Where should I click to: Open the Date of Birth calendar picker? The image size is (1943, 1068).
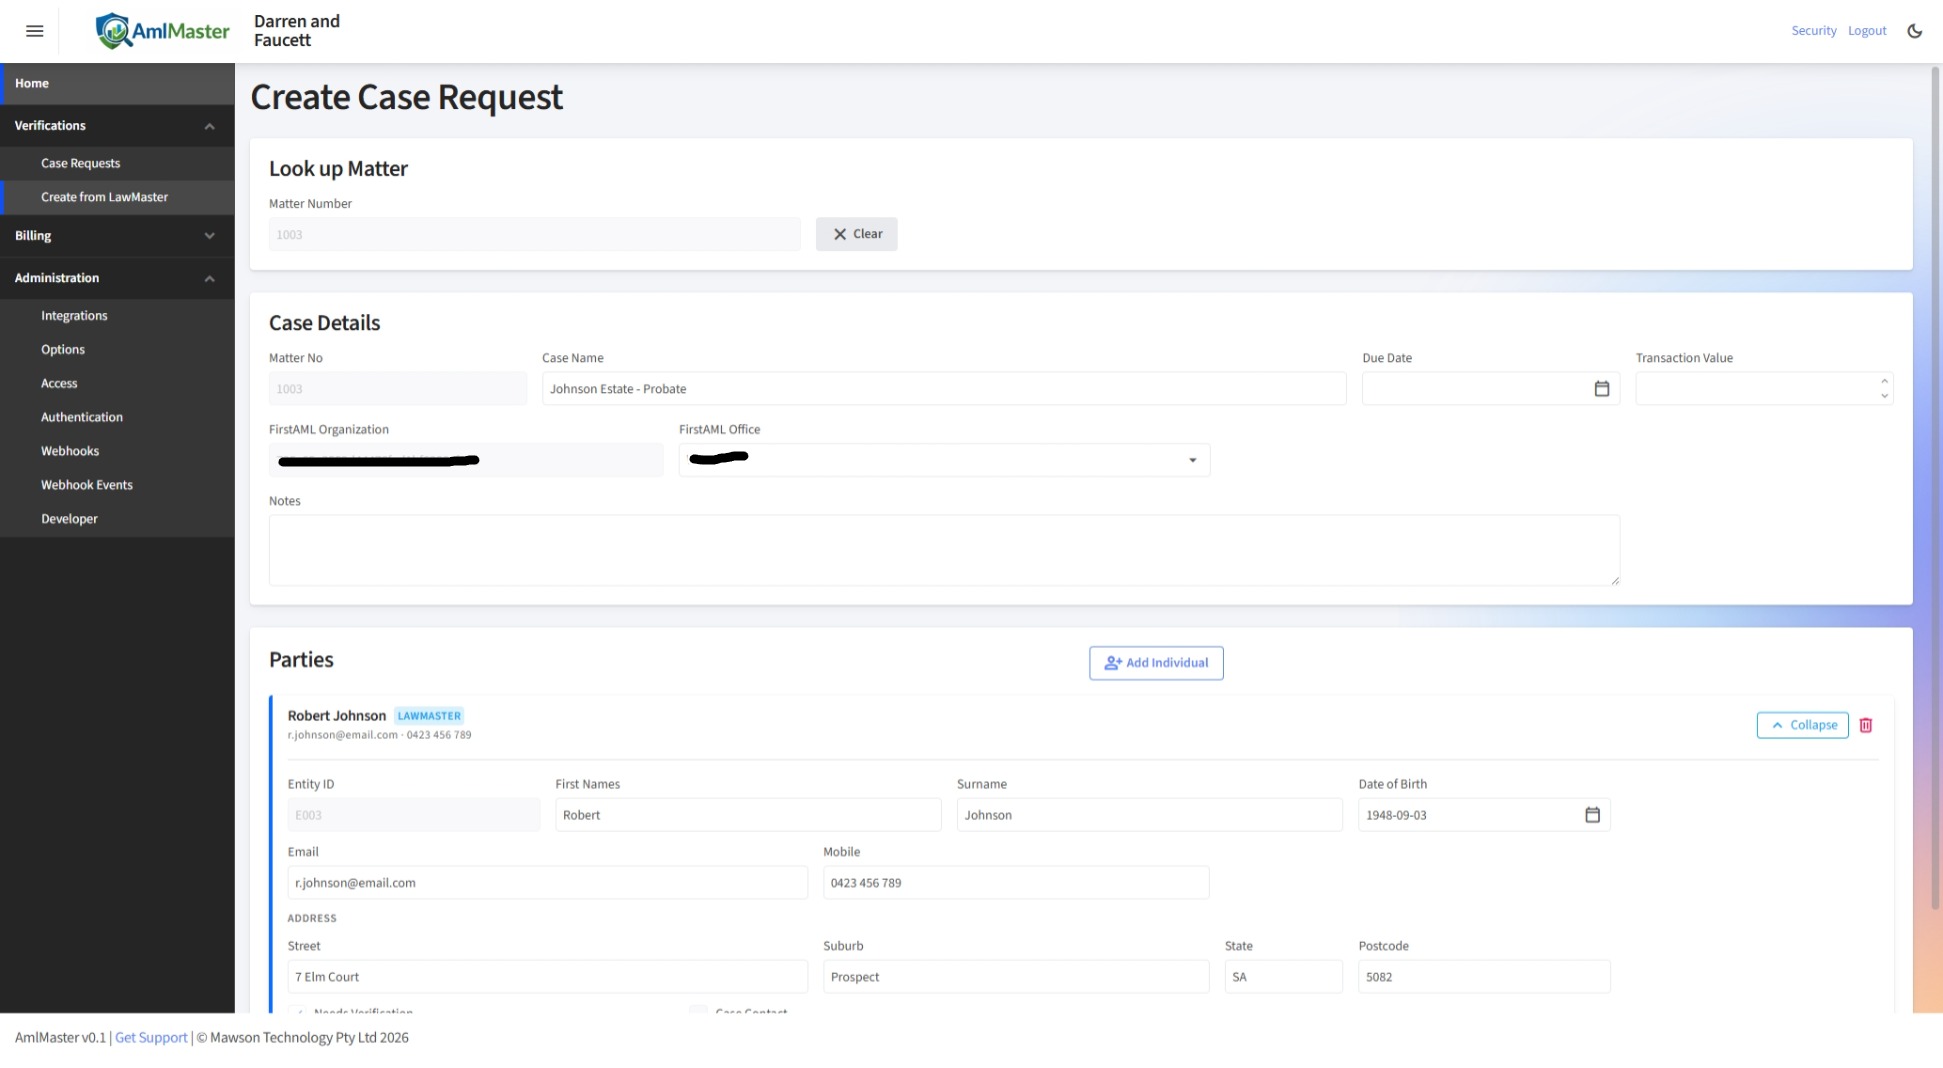[1592, 815]
